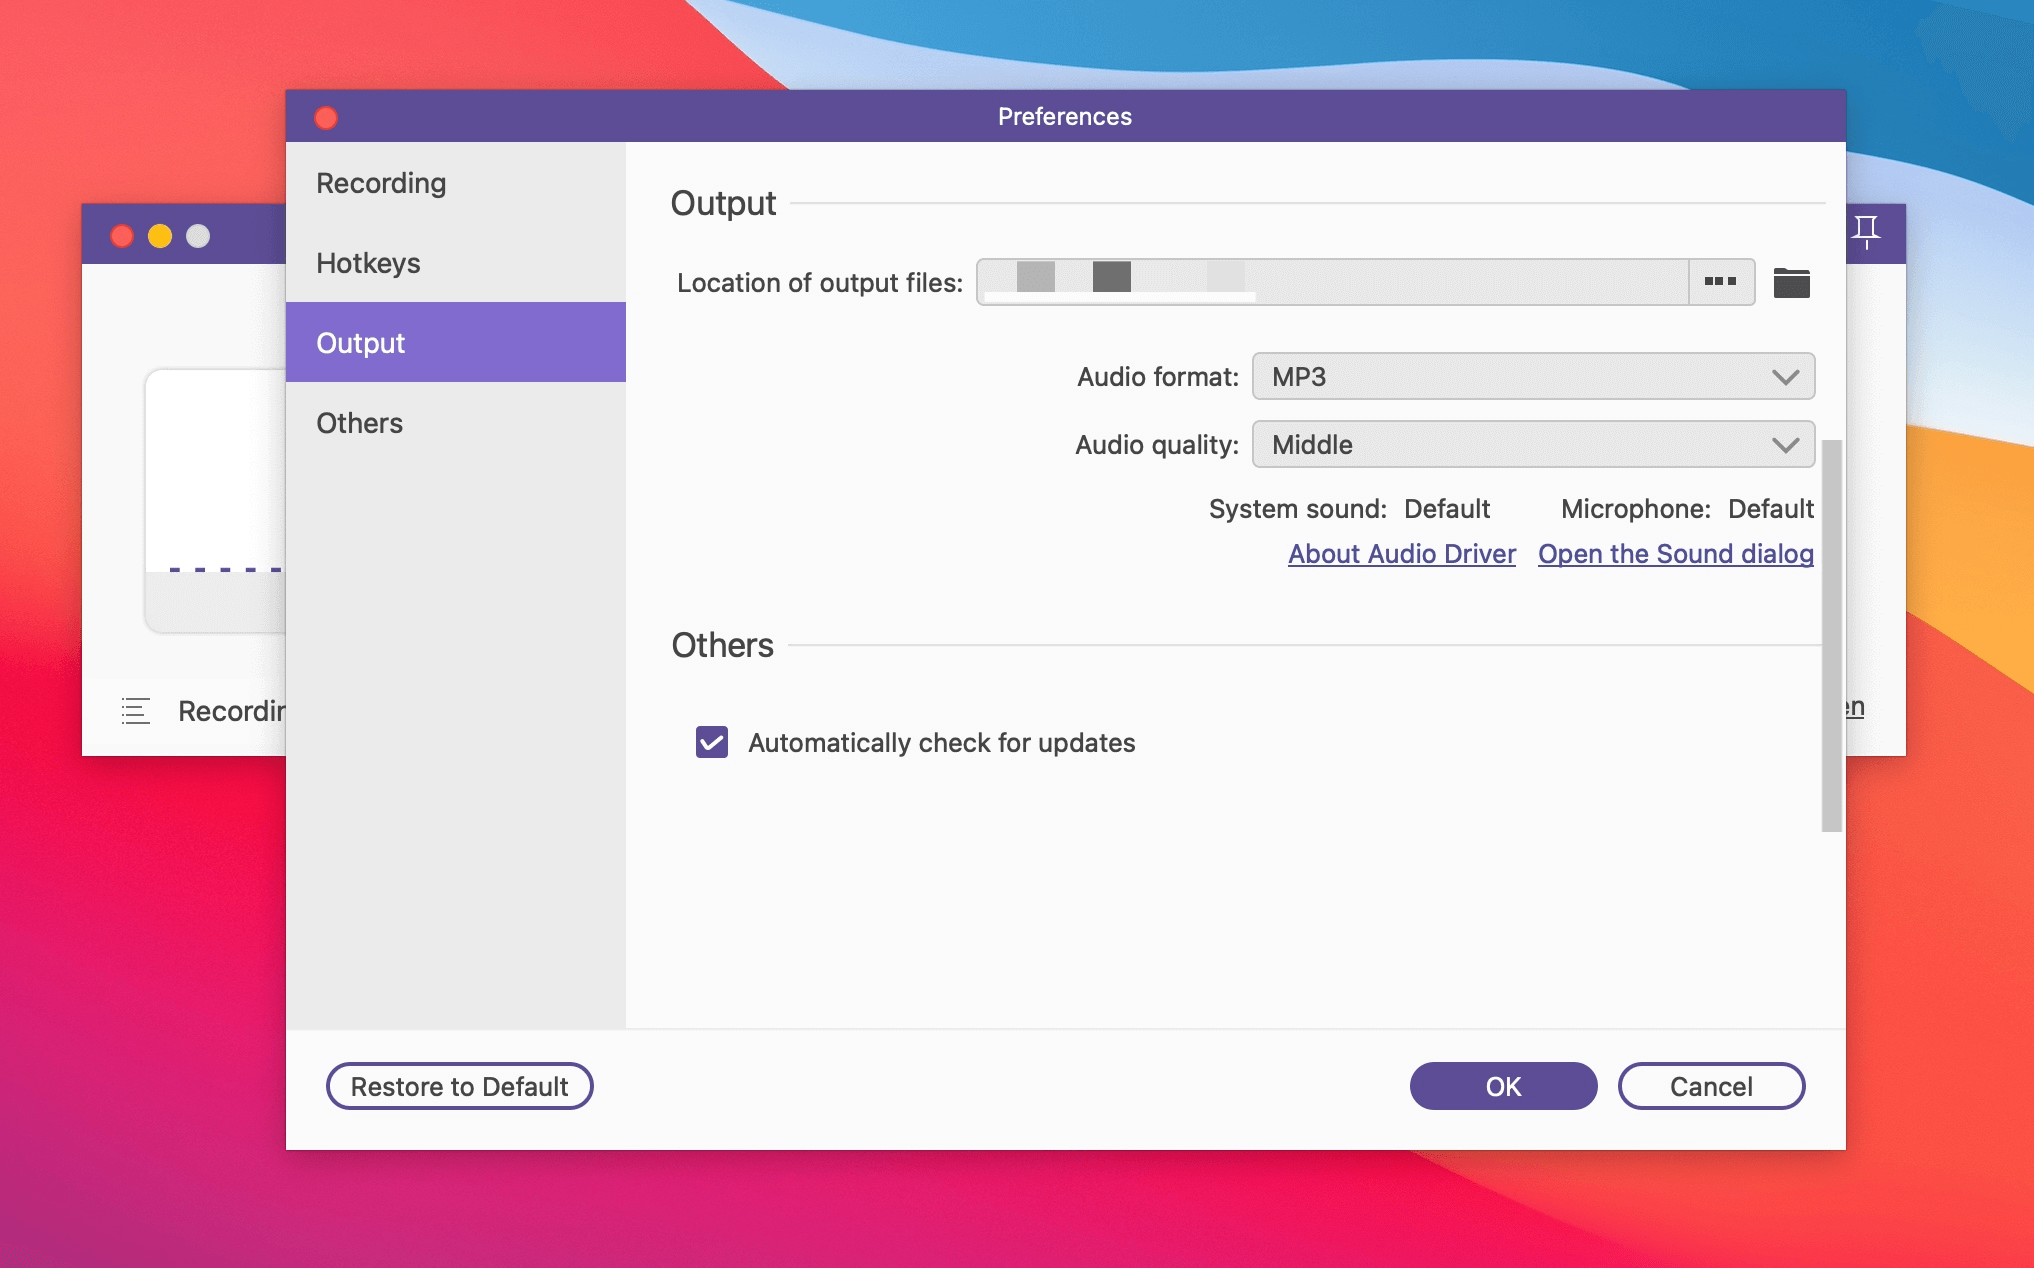Viewport: 2034px width, 1268px height.
Task: Toggle Automatically check for updates checkbox
Action: [x=712, y=742]
